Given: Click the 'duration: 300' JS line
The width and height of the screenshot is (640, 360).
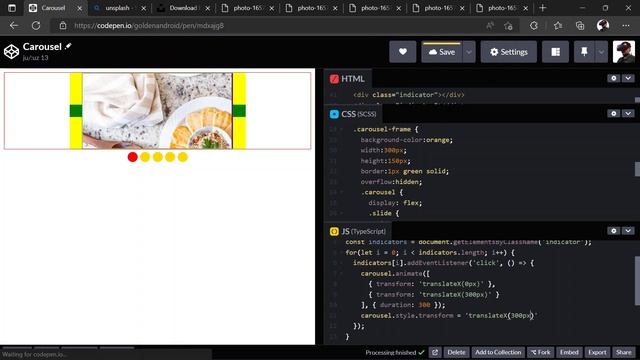Looking at the screenshot, I should coord(403,305).
